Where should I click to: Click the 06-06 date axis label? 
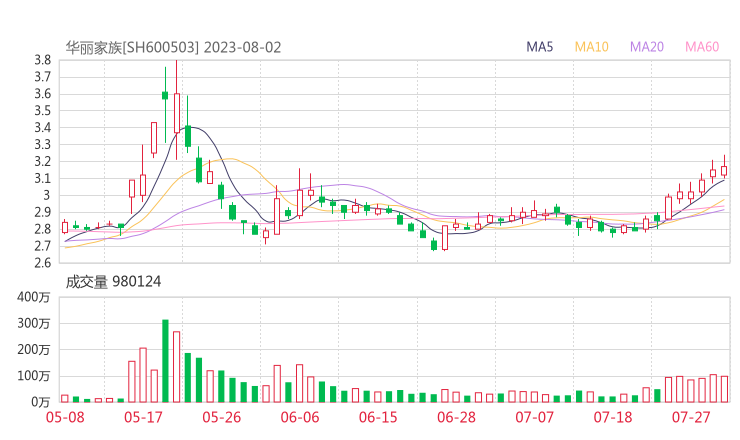point(300,417)
